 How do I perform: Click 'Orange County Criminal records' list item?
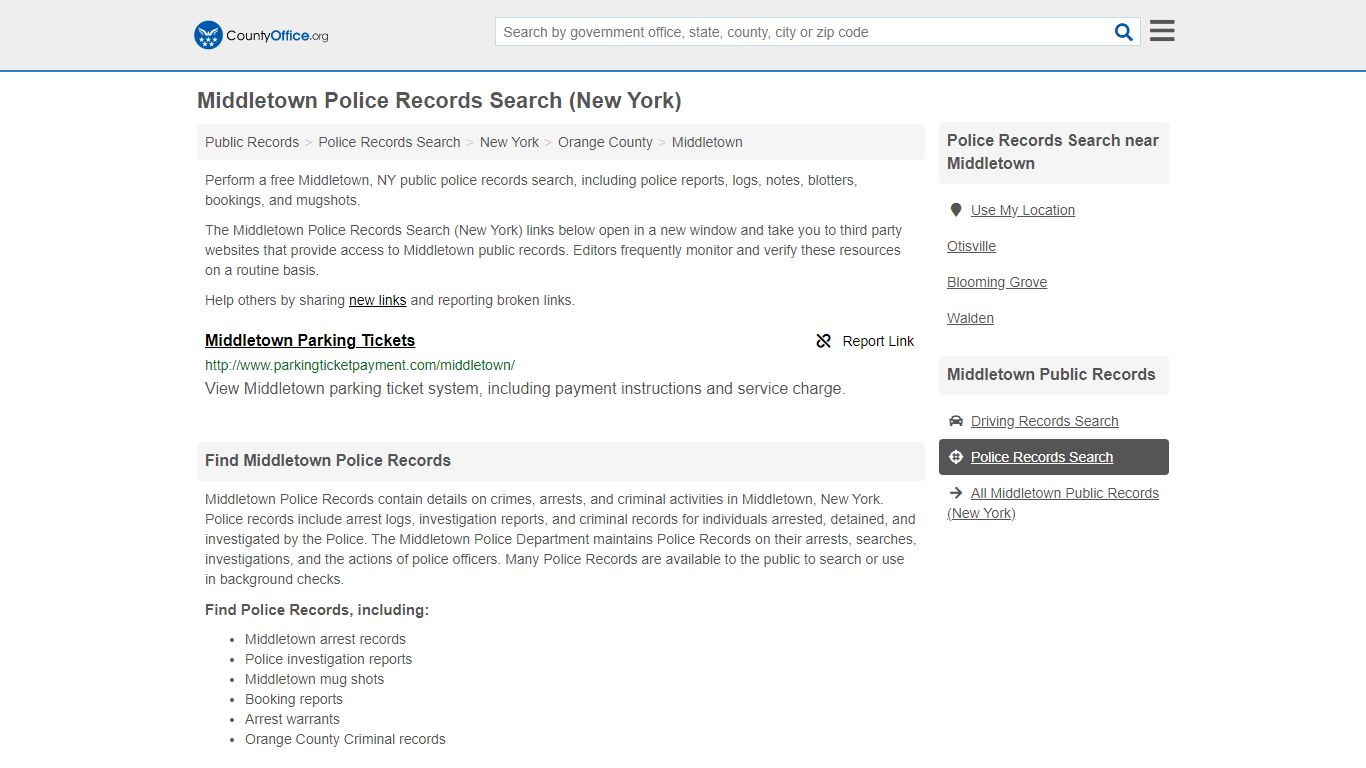click(345, 739)
